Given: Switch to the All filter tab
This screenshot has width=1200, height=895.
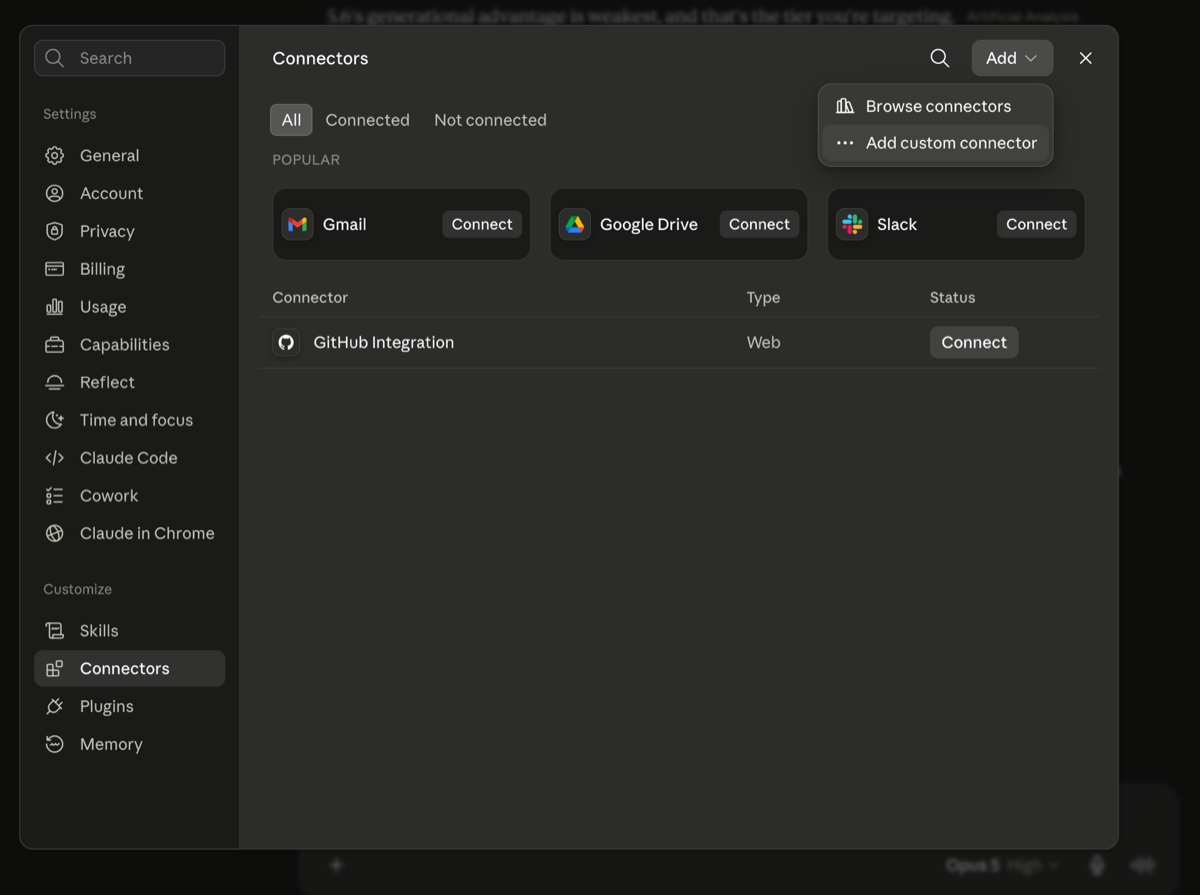Looking at the screenshot, I should (x=291, y=120).
